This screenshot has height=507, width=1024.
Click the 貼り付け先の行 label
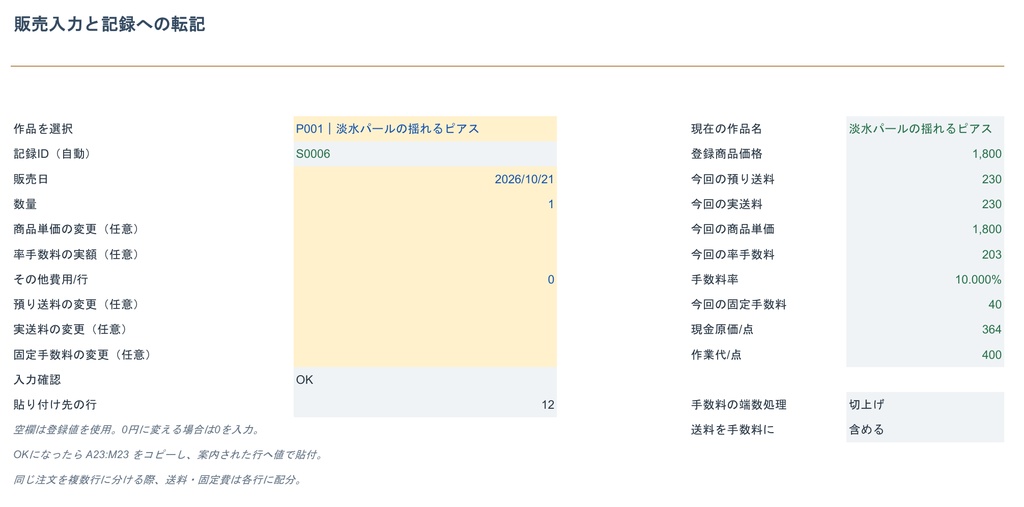coord(55,405)
